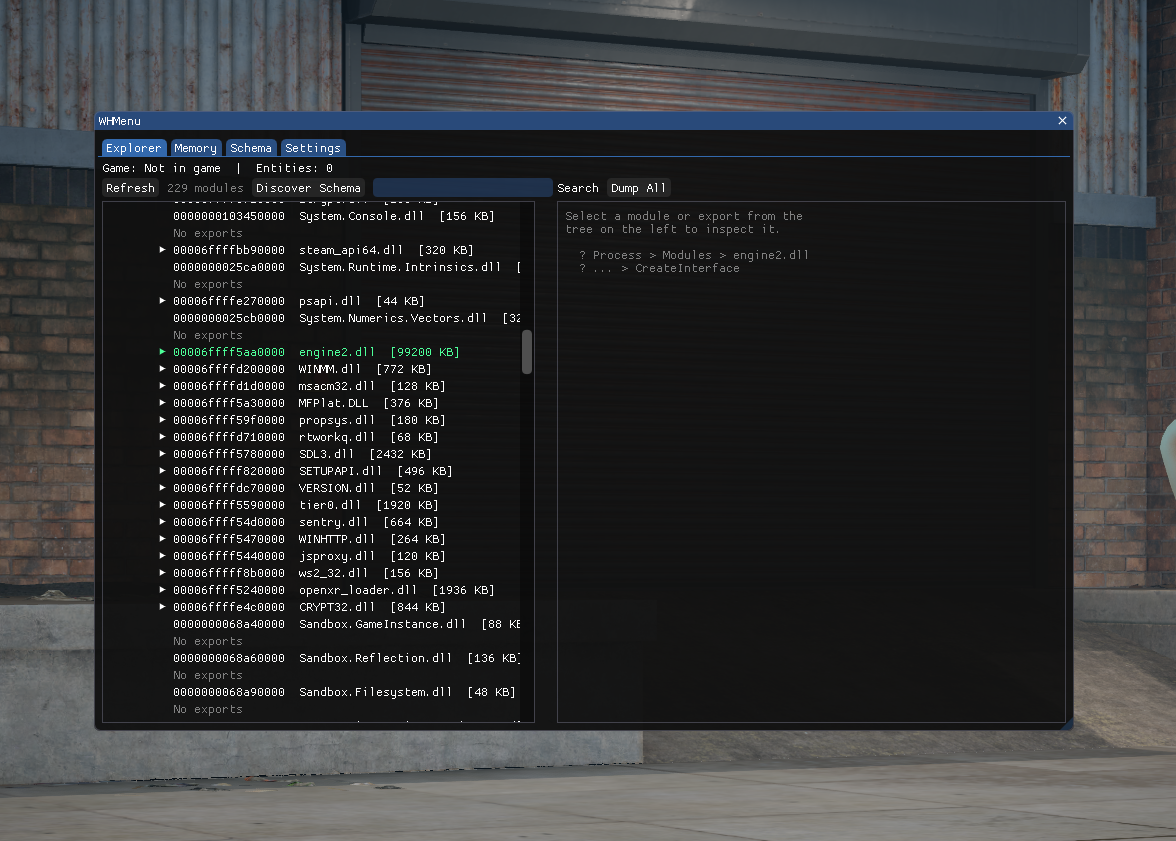Click the 'Game: Not in game' status

pos(161,168)
